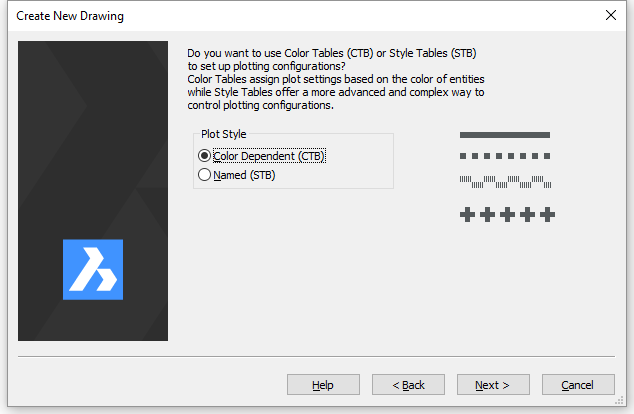Viewport: 634px width, 414px height.
Task: Click the BricsCAD logo icon
Action: [x=93, y=269]
